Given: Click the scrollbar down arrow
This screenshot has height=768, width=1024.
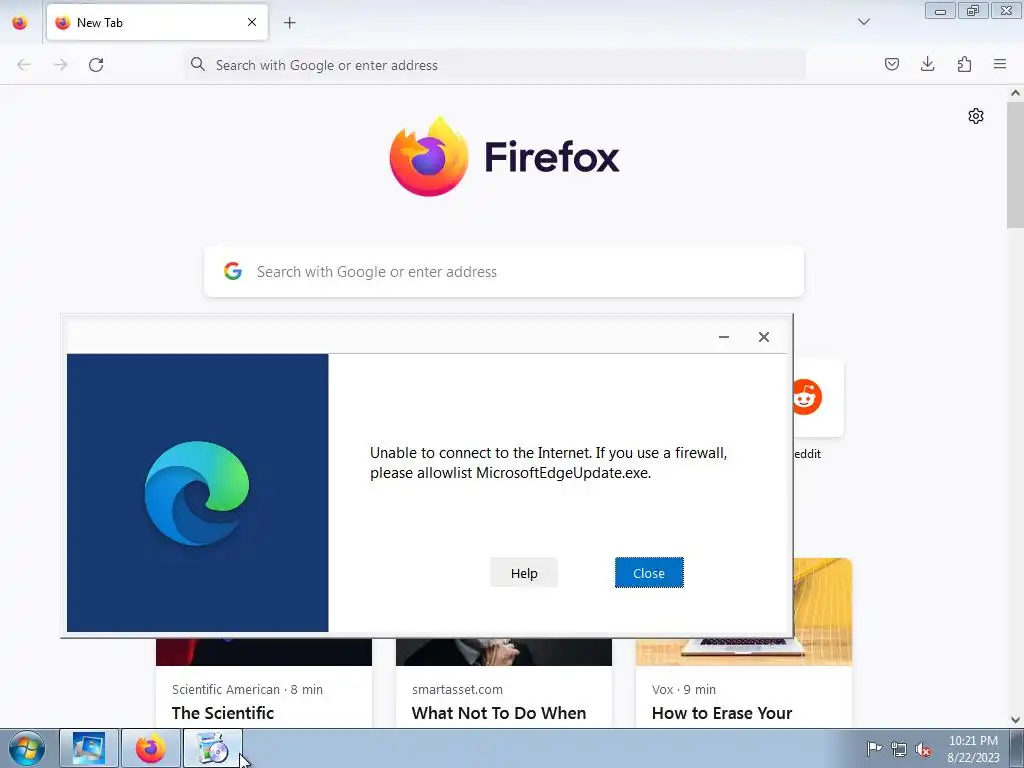Looking at the screenshot, I should pos(1015,720).
